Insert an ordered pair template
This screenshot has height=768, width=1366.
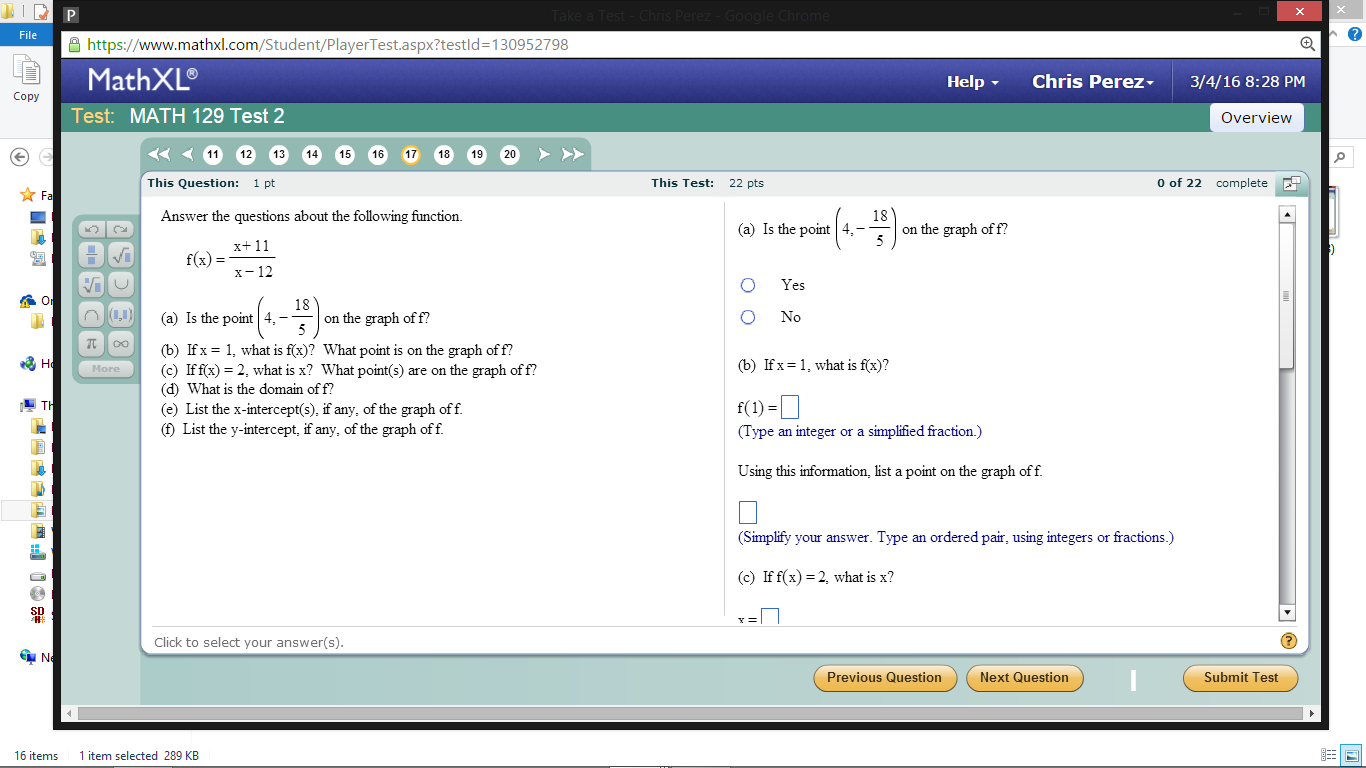coord(121,314)
